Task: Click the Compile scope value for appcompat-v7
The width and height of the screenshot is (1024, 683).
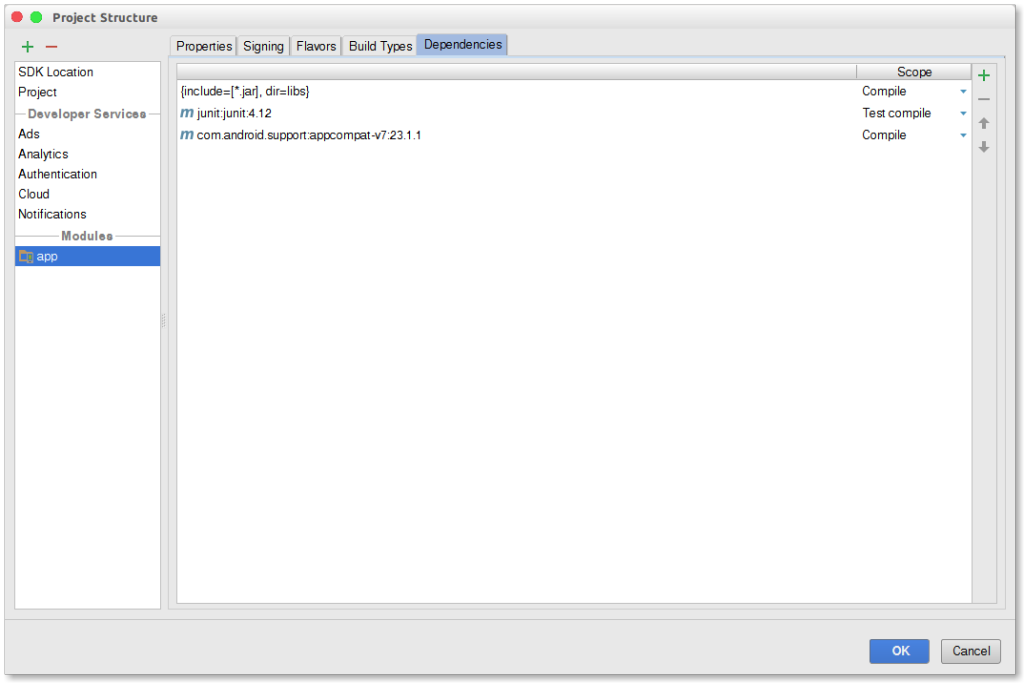Action: pos(884,135)
